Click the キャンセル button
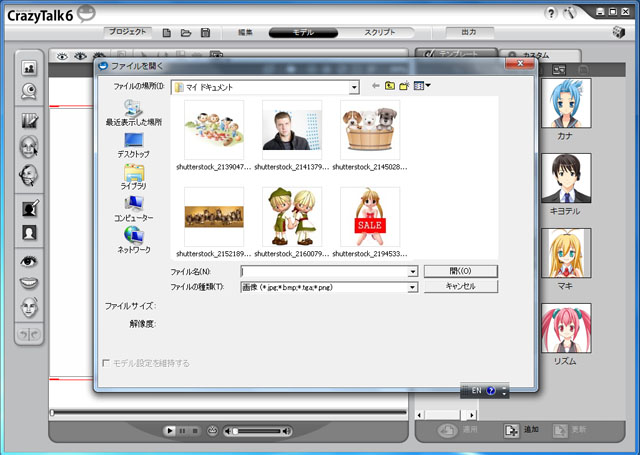The image size is (640, 455). click(460, 287)
